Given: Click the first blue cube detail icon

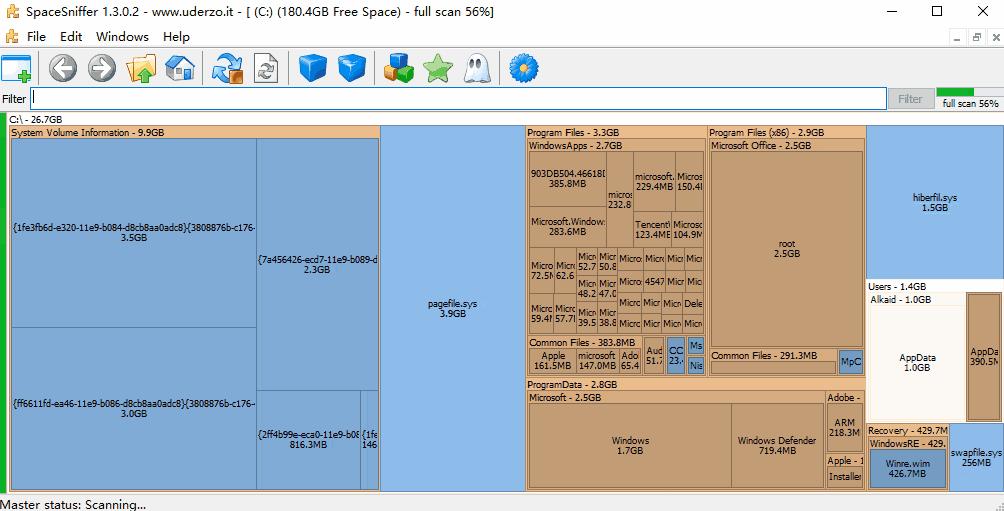Looking at the screenshot, I should coord(312,68).
